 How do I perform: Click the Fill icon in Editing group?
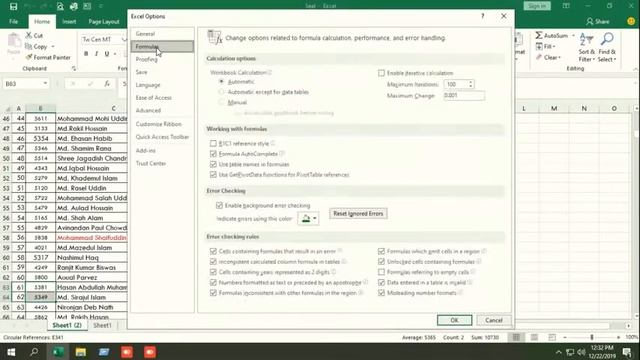pyautogui.click(x=539, y=47)
